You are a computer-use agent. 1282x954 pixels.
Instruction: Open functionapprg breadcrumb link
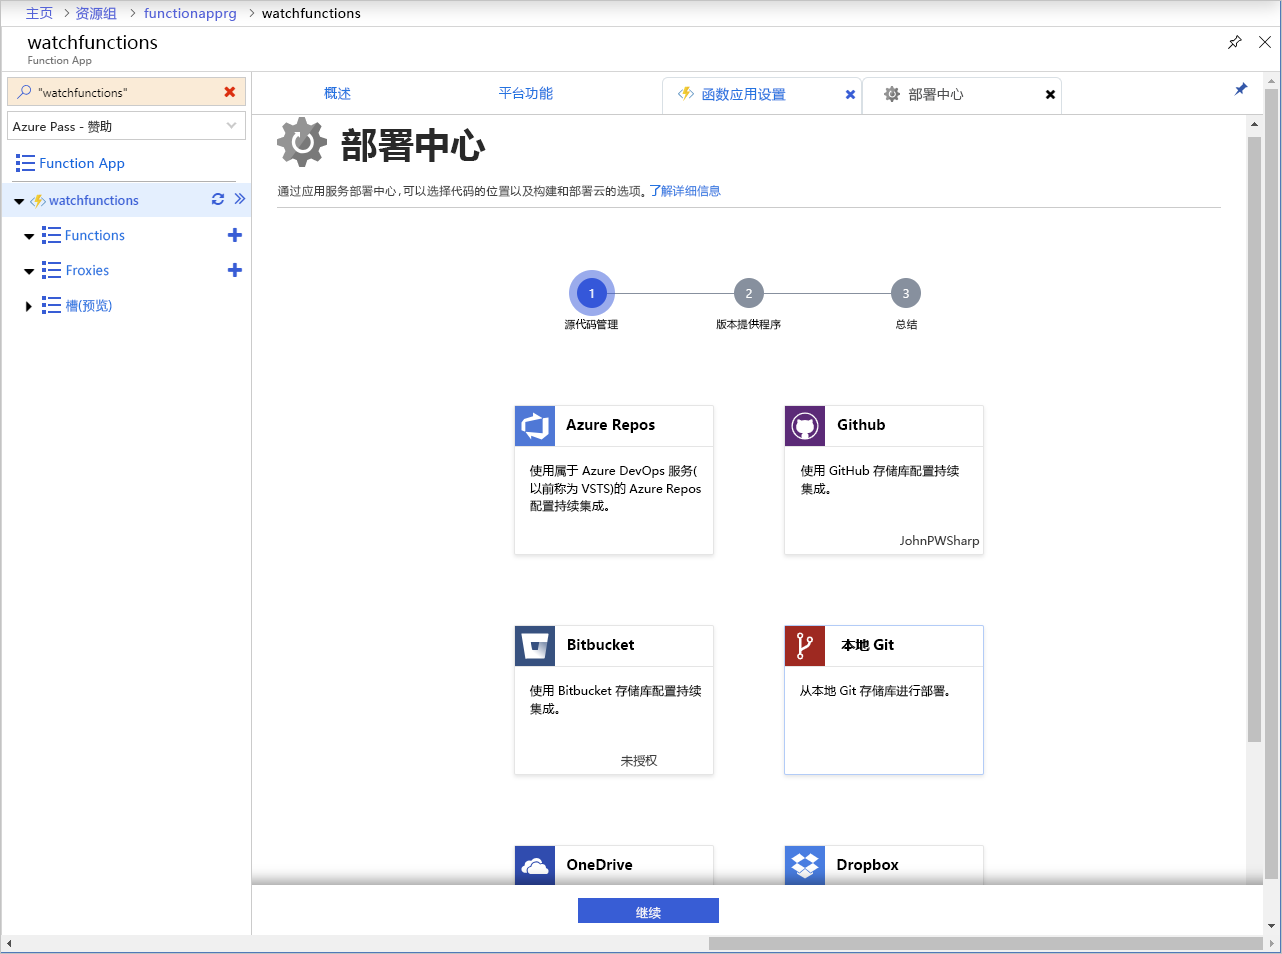click(190, 13)
